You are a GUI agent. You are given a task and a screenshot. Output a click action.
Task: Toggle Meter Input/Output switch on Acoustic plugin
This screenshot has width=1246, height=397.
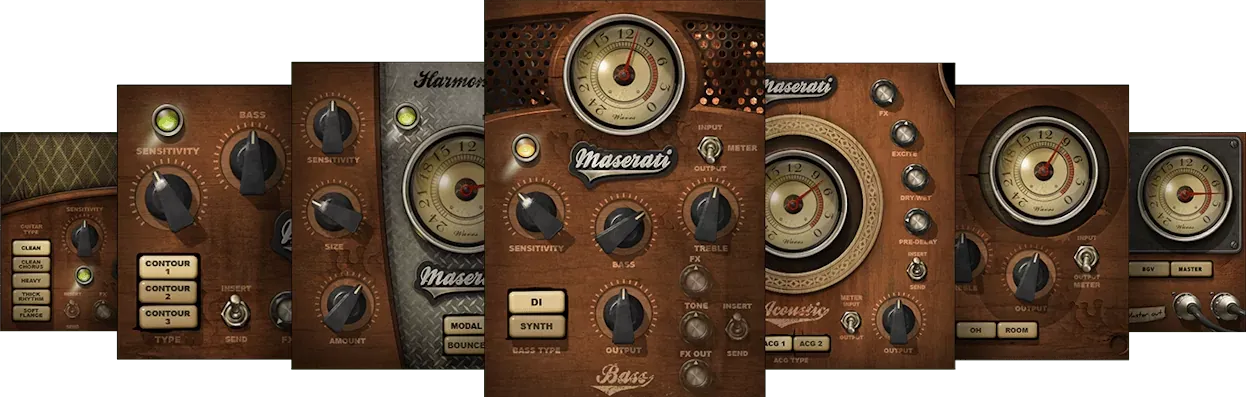[851, 322]
